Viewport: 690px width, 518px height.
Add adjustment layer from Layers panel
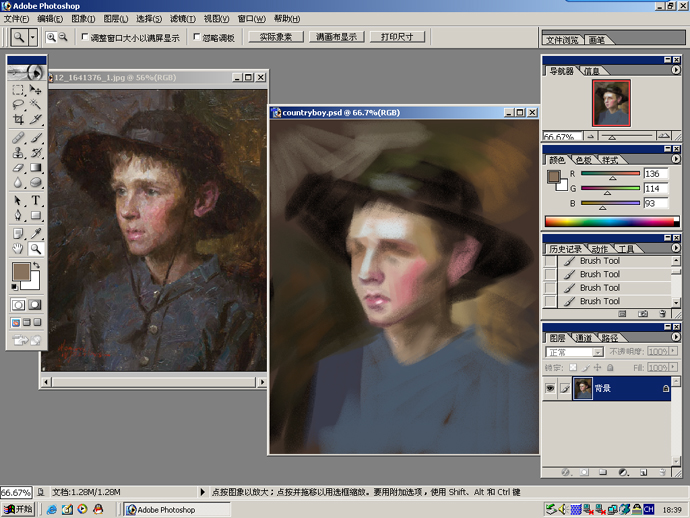point(623,472)
